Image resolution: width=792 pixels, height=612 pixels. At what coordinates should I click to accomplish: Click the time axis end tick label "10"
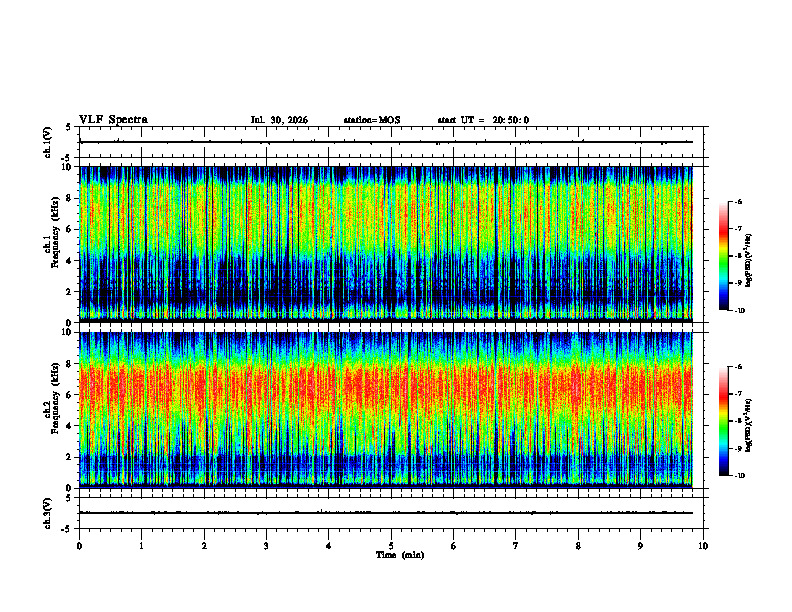point(703,546)
